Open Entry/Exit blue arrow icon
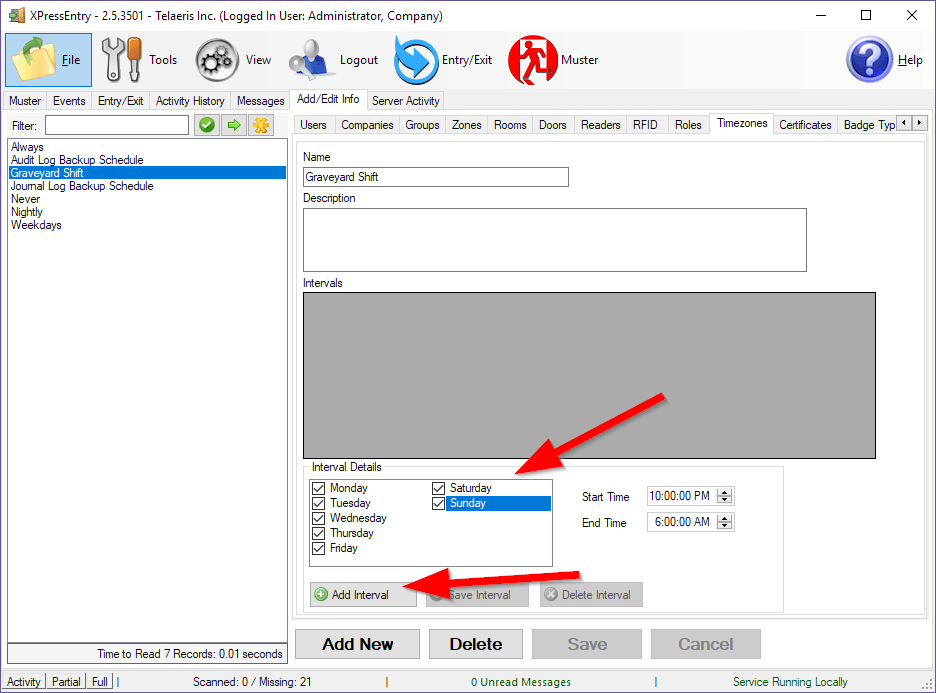Image resolution: width=936 pixels, height=693 pixels. click(x=414, y=60)
